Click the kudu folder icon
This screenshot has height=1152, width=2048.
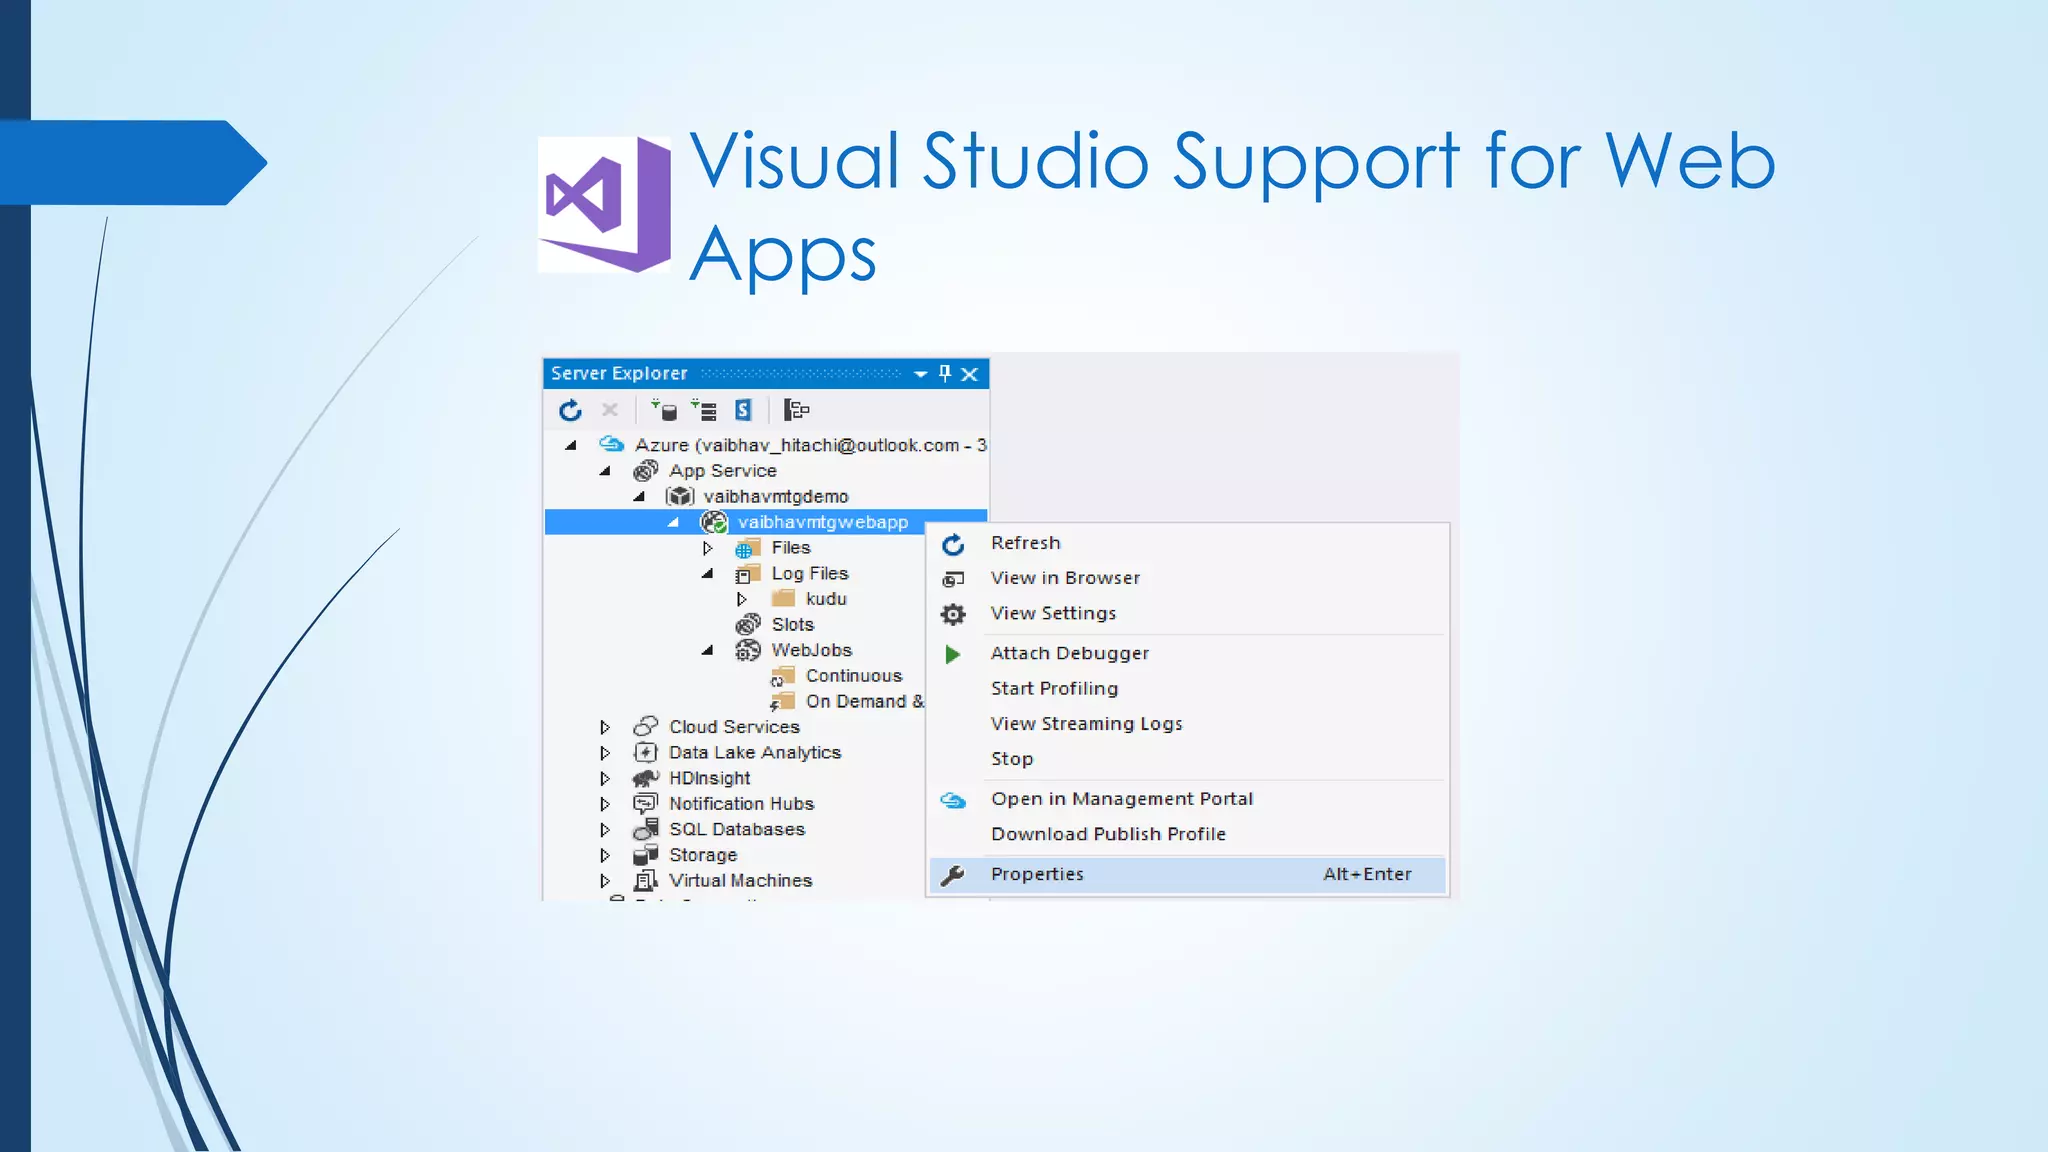pyautogui.click(x=783, y=598)
